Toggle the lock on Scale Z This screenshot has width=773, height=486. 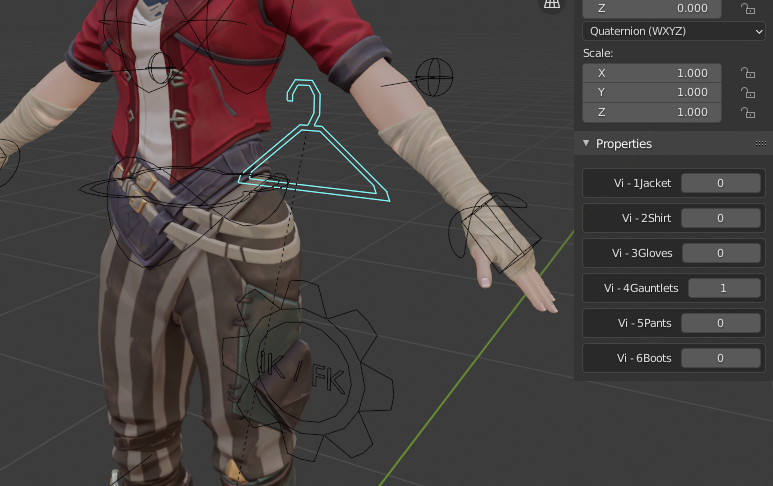click(746, 113)
